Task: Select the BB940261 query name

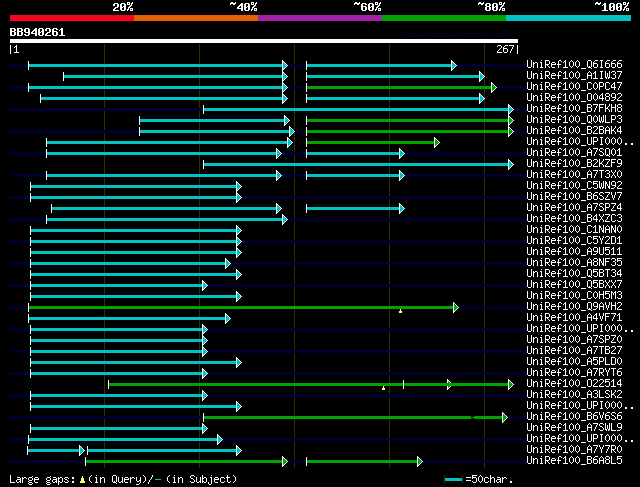Action: pyautogui.click(x=37, y=32)
